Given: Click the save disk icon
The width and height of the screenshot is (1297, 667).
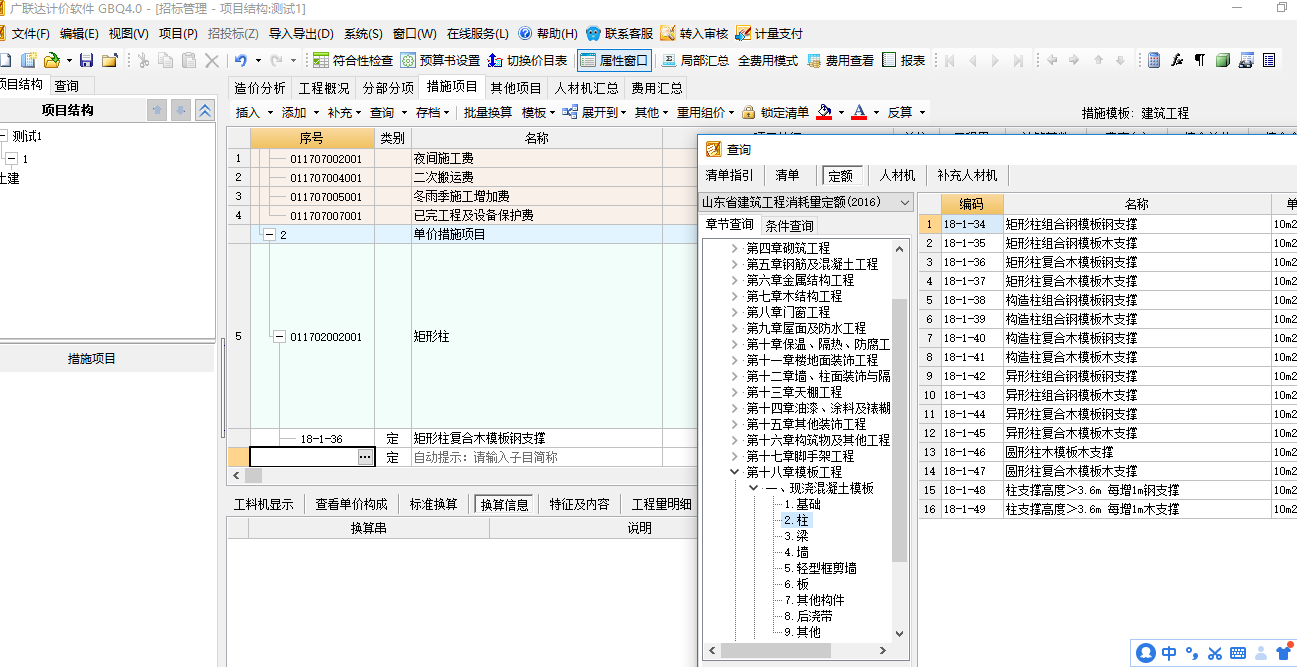Looking at the screenshot, I should (x=86, y=60).
